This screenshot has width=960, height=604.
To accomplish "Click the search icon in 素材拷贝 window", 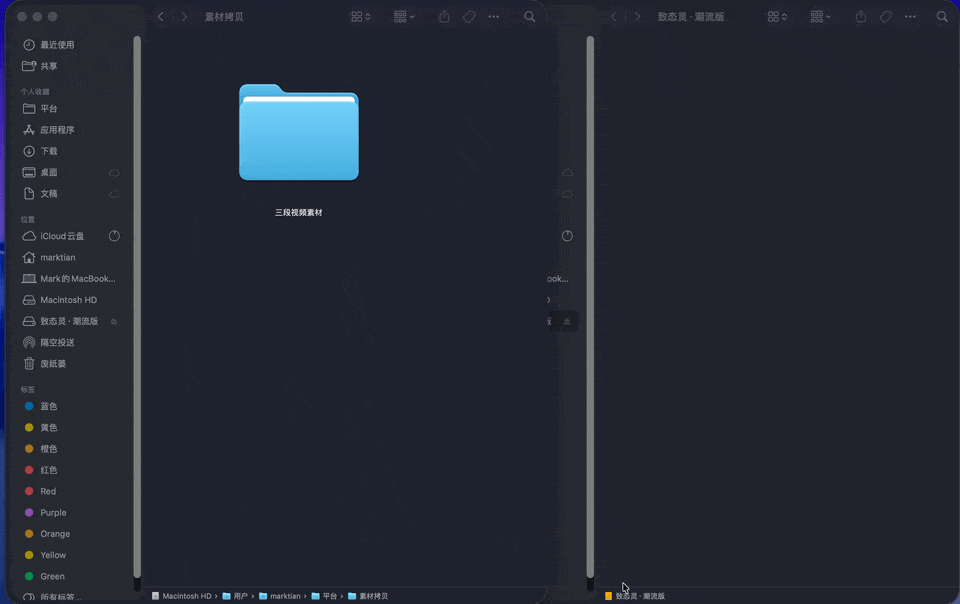I will 530,17.
